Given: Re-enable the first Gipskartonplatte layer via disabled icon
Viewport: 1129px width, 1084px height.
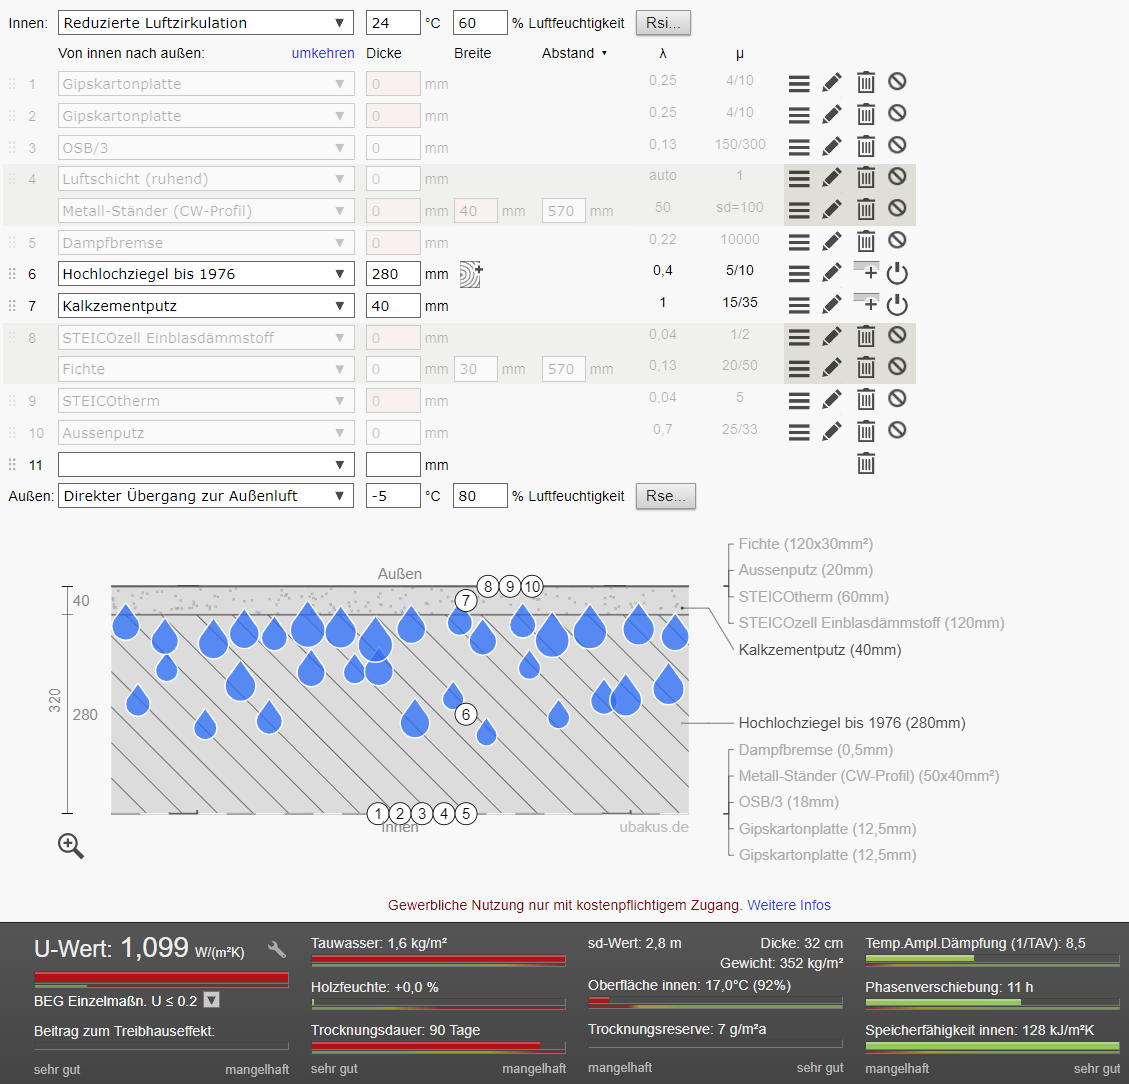Looking at the screenshot, I should coord(897,82).
